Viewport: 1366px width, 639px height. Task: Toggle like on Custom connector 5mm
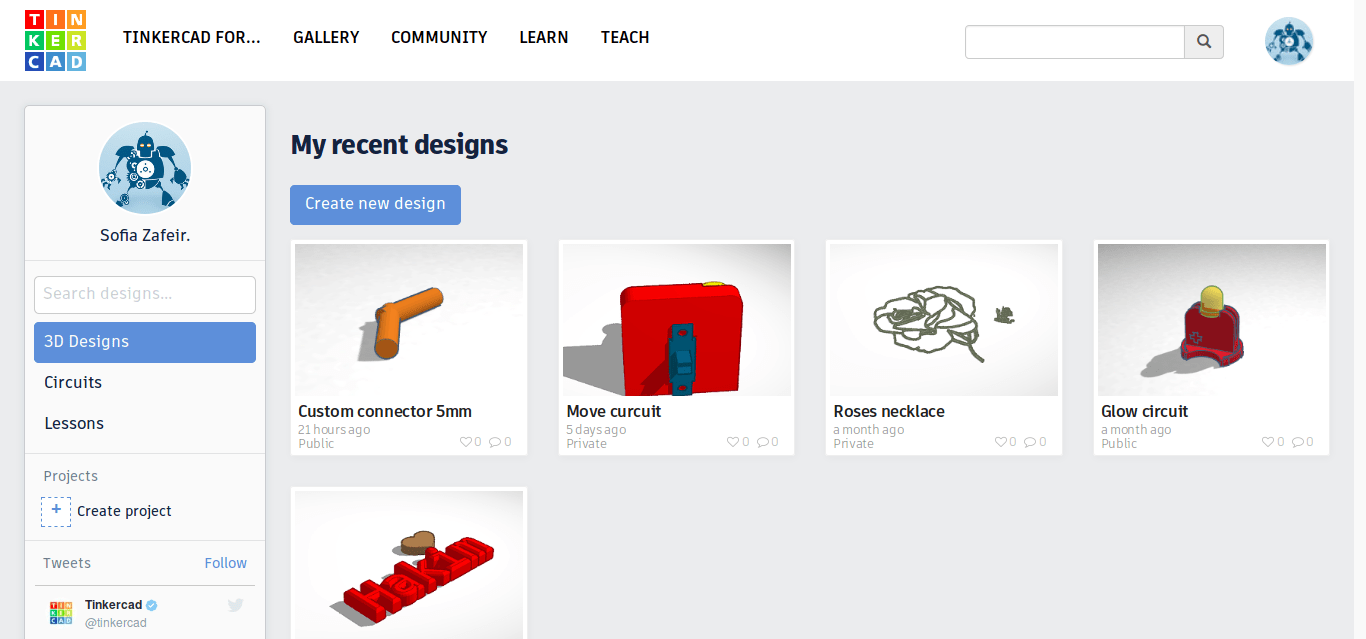pyautogui.click(x=464, y=441)
